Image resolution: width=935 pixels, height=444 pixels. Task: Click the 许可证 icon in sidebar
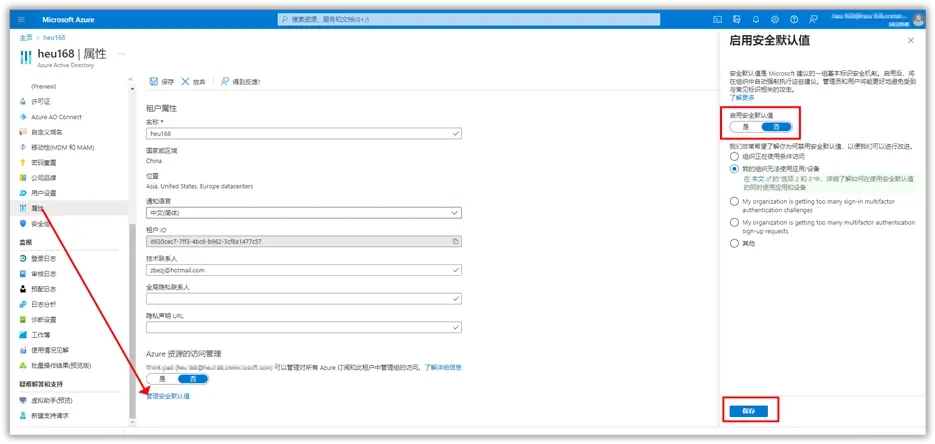click(x=23, y=102)
